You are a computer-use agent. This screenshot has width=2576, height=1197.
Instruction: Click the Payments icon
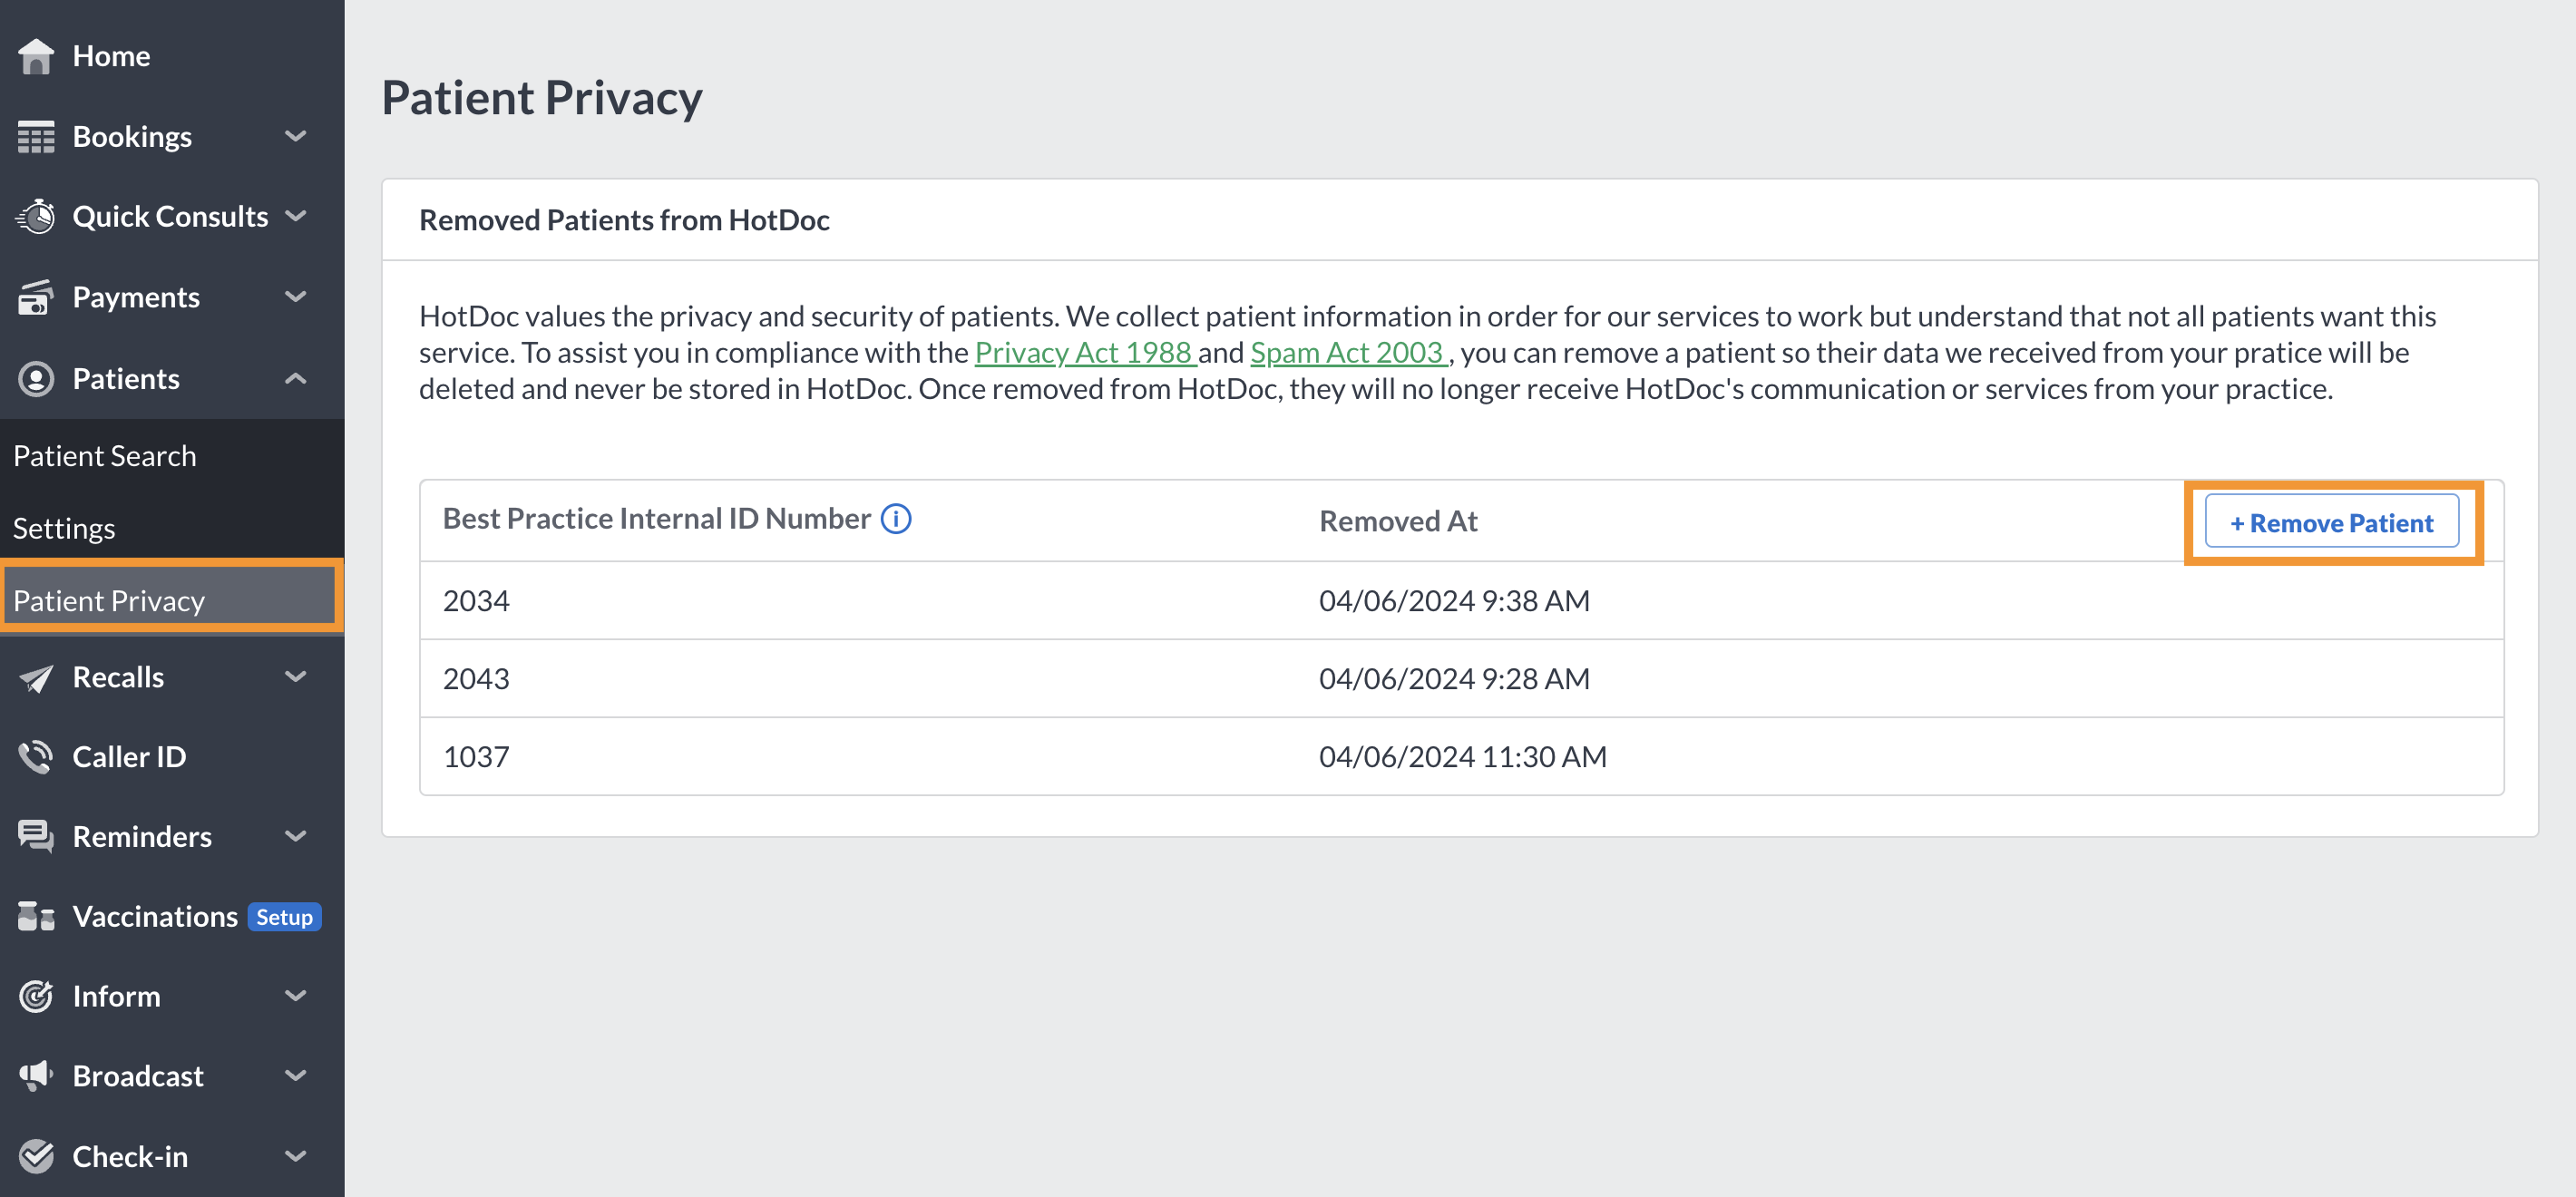click(x=36, y=297)
